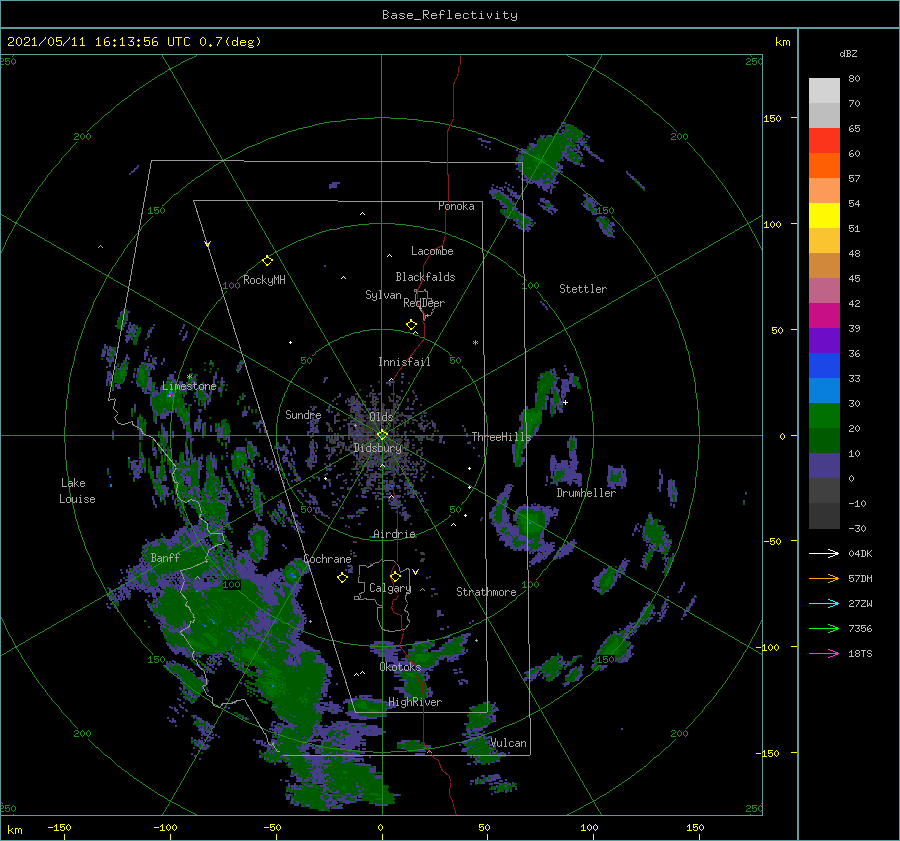
Task: Click the Calgary city label
Action: [x=390, y=588]
